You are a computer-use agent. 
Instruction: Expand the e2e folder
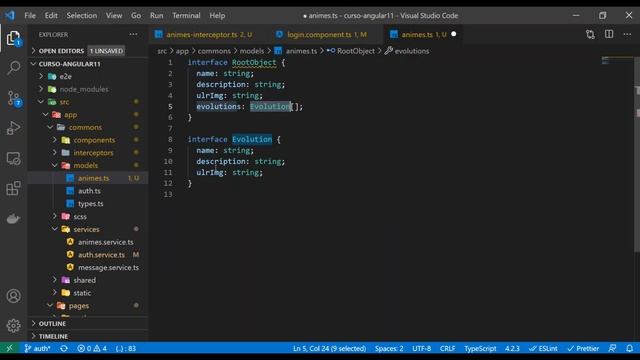pyautogui.click(x=88, y=76)
